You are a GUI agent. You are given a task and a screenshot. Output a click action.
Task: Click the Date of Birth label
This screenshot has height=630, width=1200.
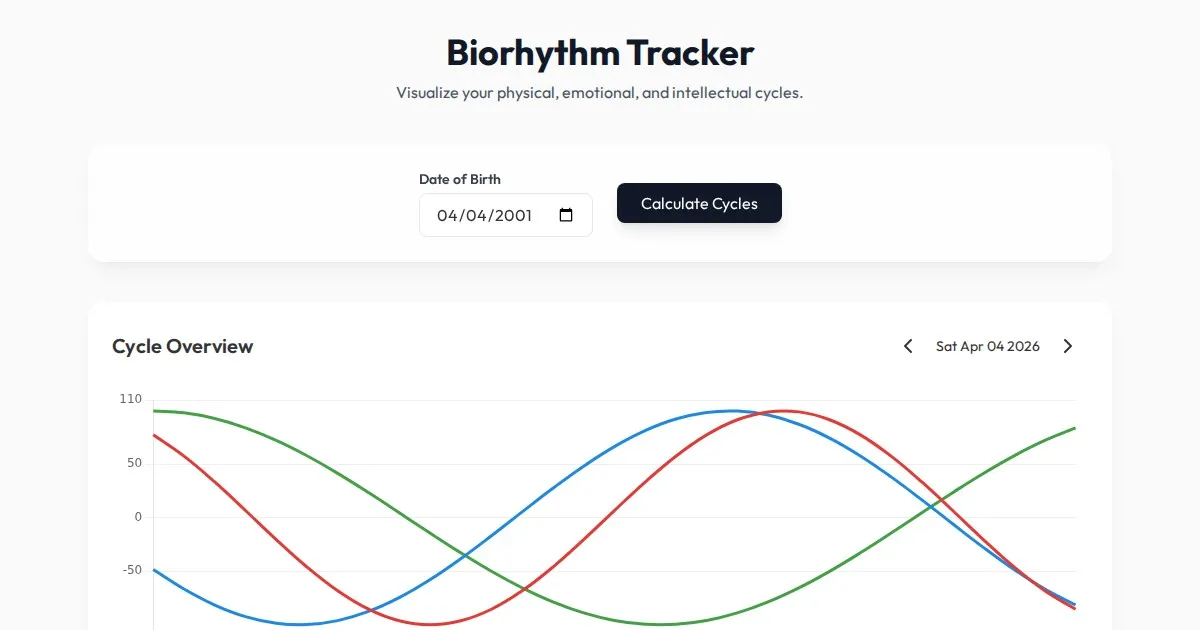(x=460, y=179)
